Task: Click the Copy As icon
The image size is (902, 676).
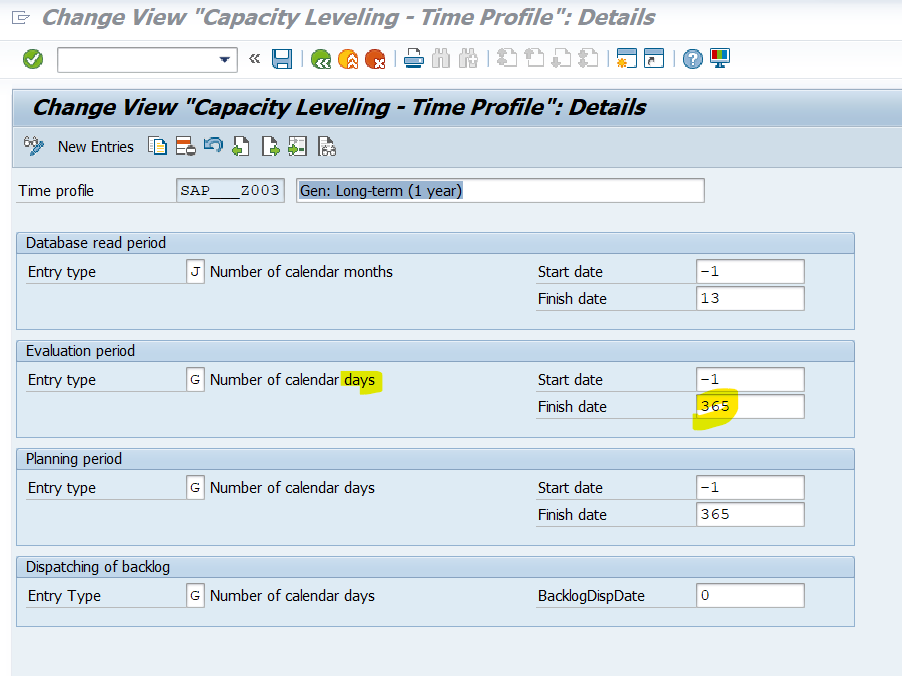Action: point(158,146)
